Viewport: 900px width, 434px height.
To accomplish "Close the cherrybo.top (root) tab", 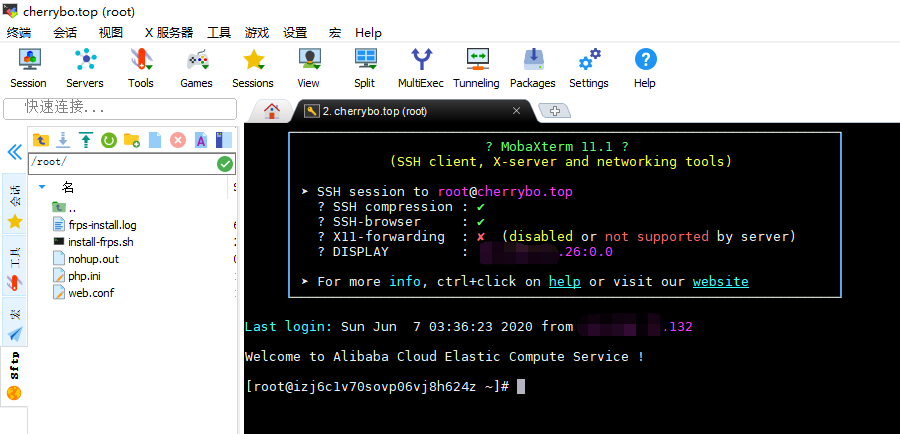I will 516,111.
